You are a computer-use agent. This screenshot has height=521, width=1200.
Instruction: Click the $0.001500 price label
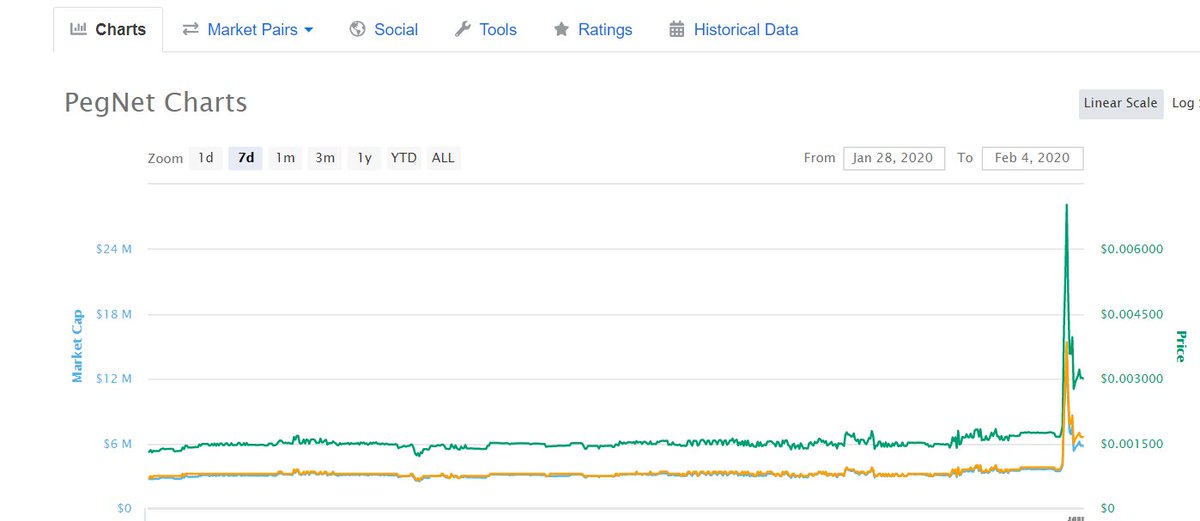(x=1131, y=443)
